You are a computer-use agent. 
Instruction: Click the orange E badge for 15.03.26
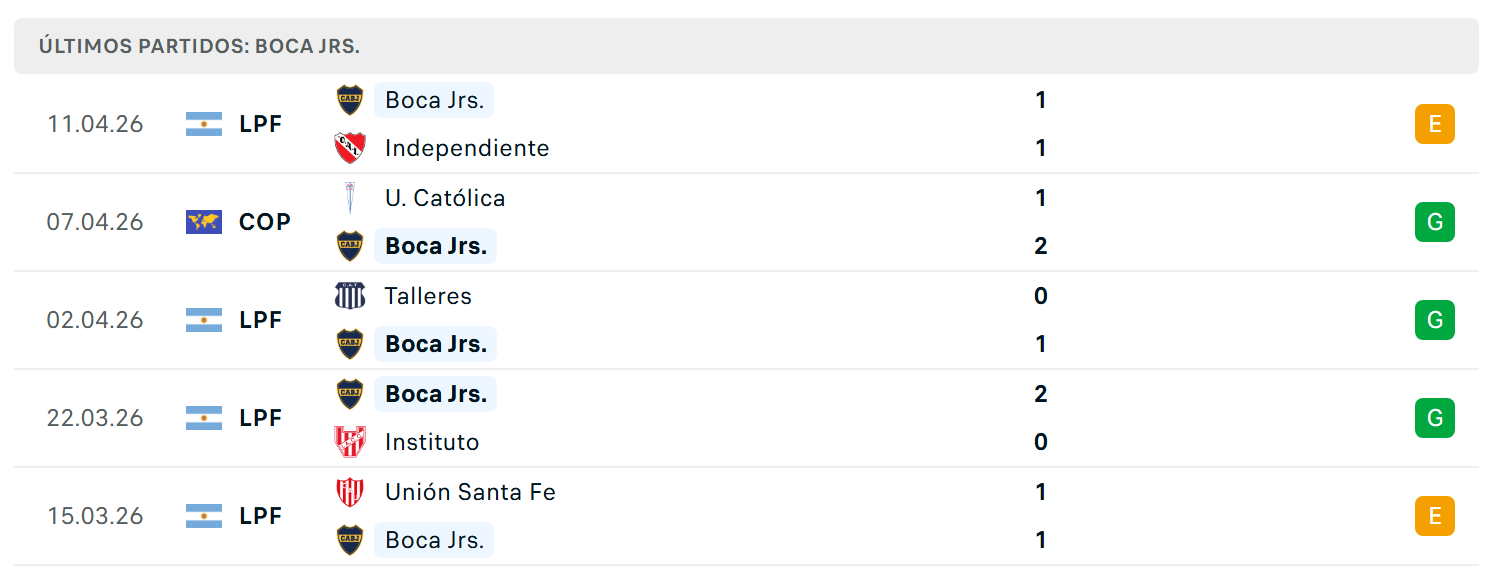coord(1434,516)
